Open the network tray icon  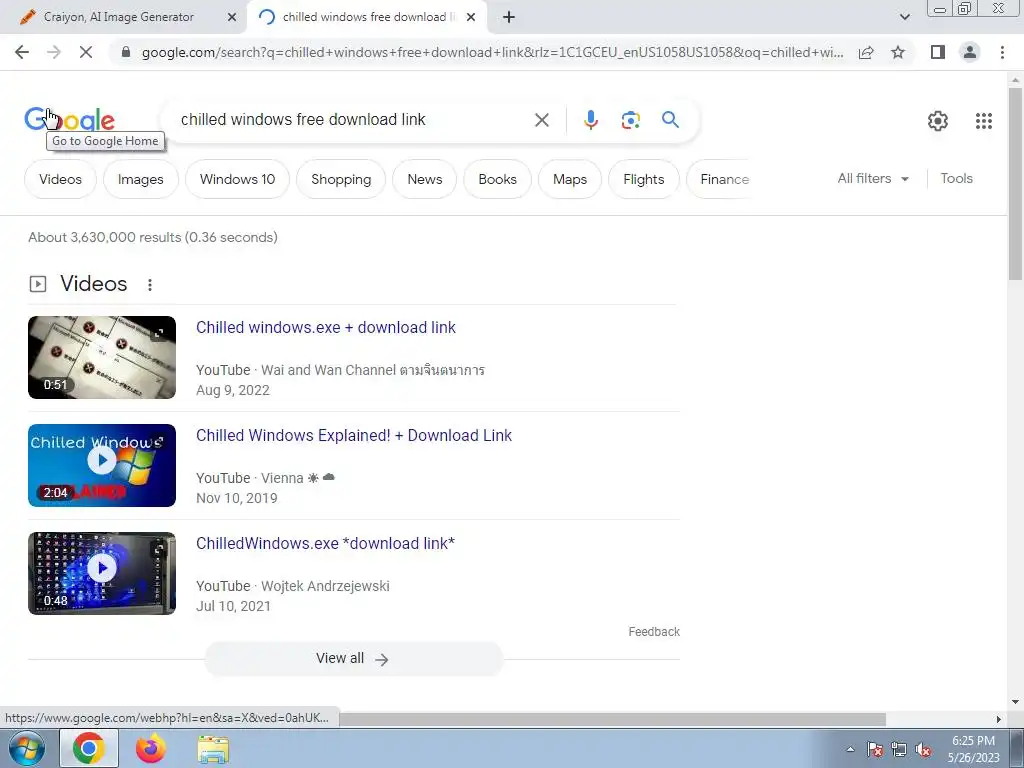point(899,750)
